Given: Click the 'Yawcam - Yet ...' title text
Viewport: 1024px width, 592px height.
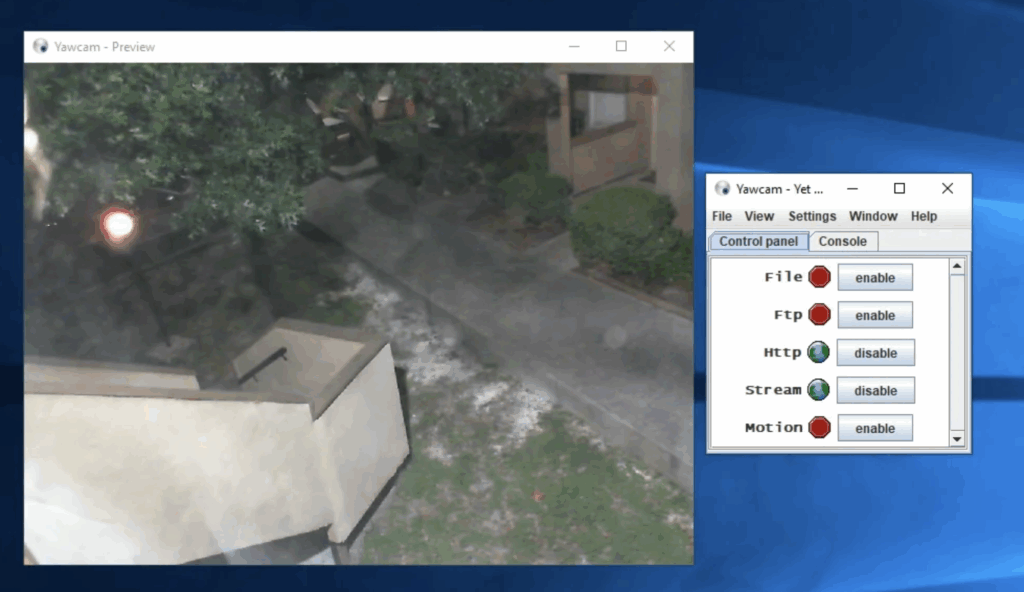Looking at the screenshot, I should coord(779,189).
